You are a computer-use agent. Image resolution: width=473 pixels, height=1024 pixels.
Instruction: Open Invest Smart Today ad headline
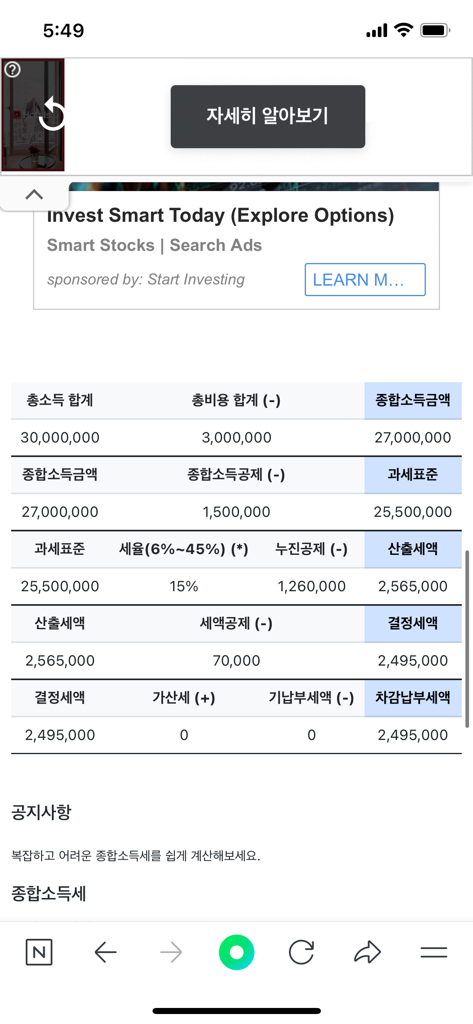pyautogui.click(x=221, y=216)
